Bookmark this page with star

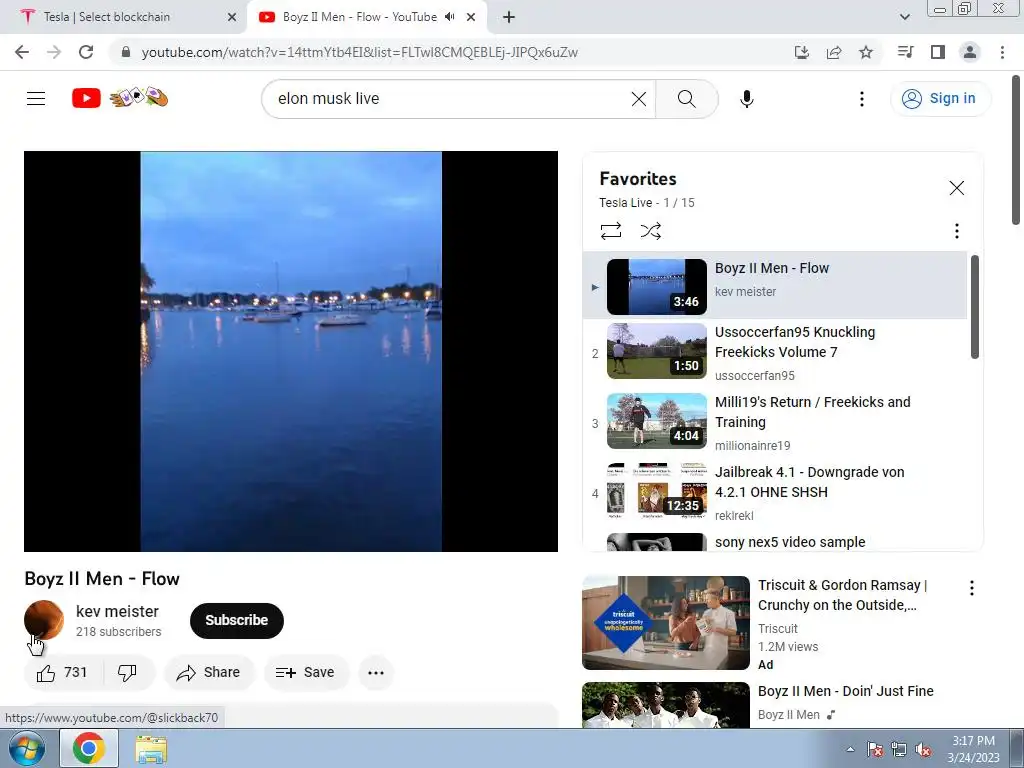click(x=866, y=52)
